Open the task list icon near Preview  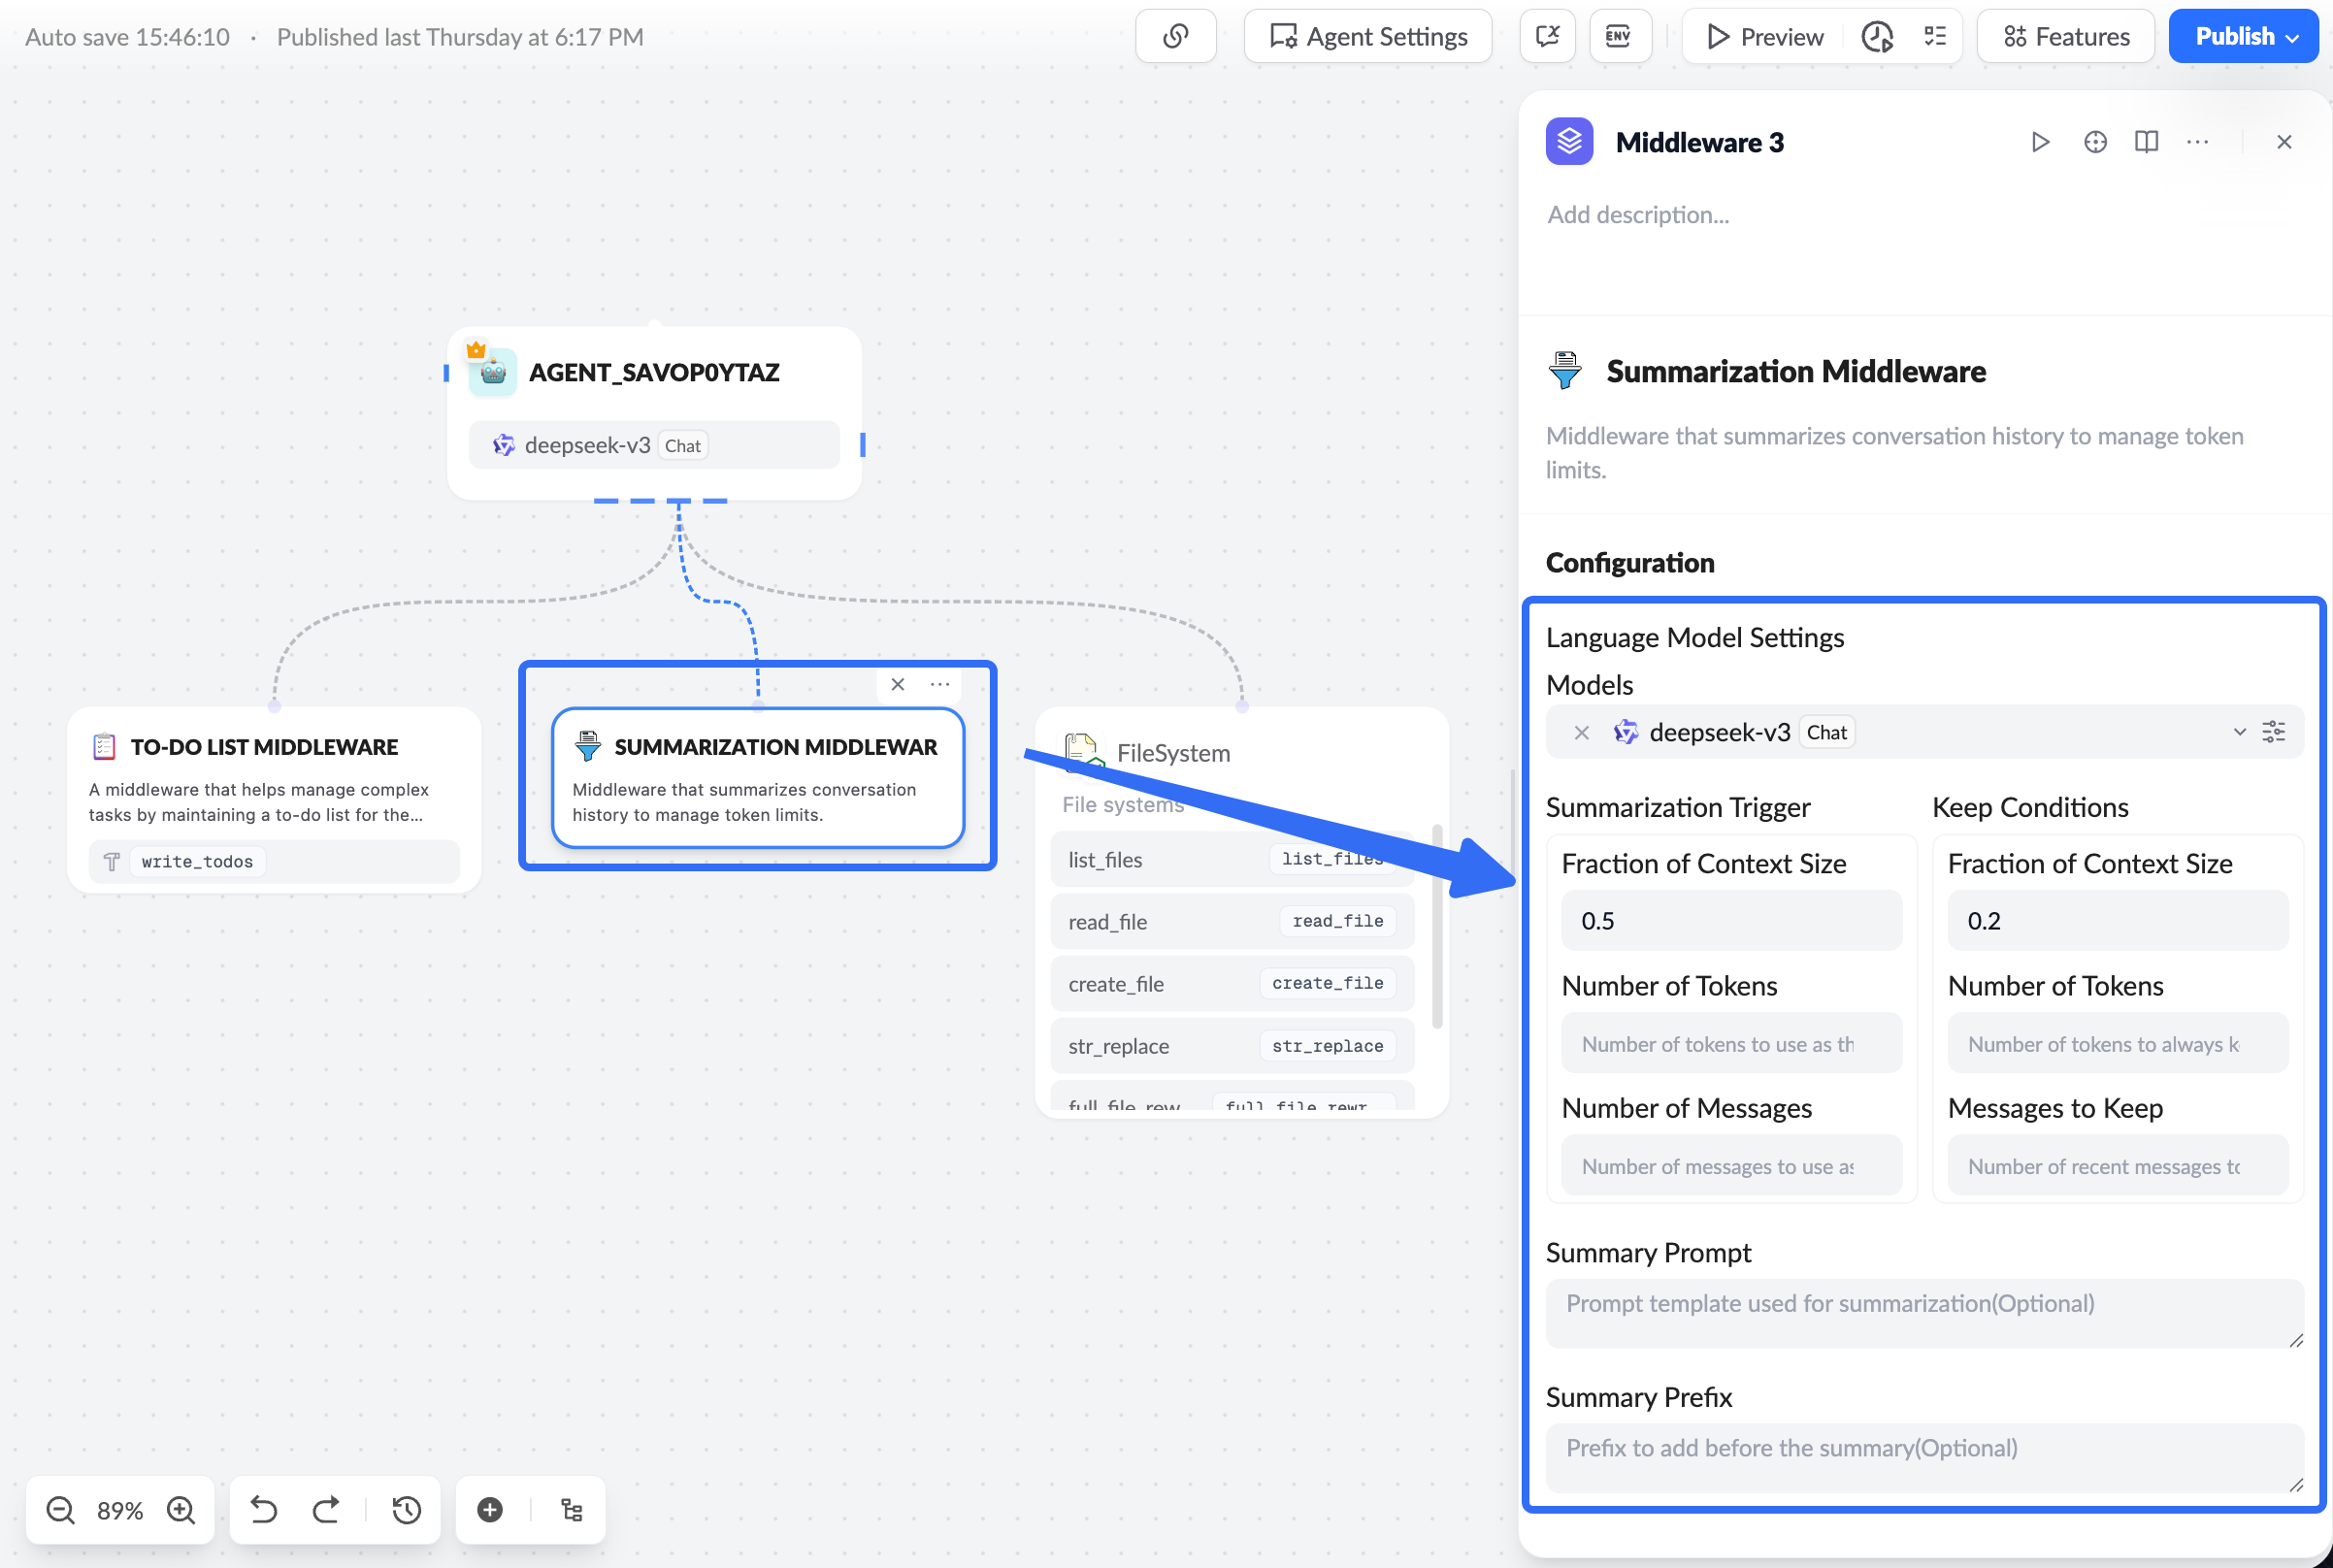[1935, 36]
